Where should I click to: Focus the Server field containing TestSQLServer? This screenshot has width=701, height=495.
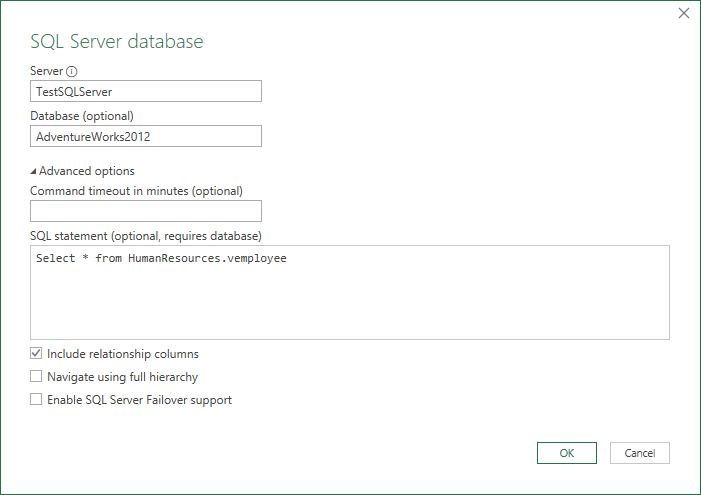(146, 91)
